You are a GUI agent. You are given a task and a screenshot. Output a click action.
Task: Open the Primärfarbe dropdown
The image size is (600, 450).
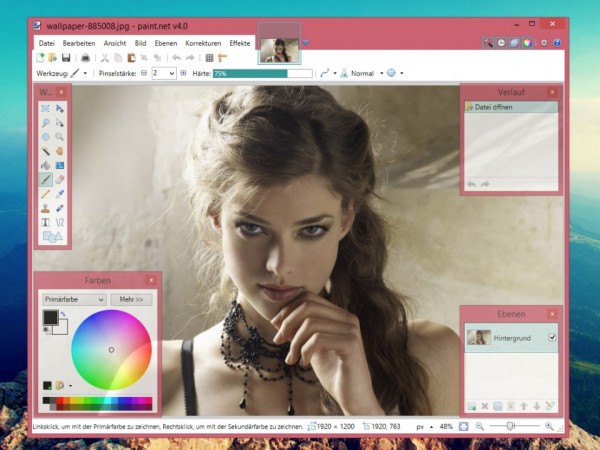[74, 299]
